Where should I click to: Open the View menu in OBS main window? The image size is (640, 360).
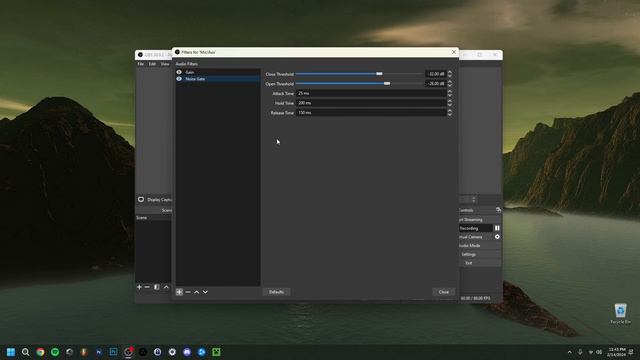pos(165,64)
